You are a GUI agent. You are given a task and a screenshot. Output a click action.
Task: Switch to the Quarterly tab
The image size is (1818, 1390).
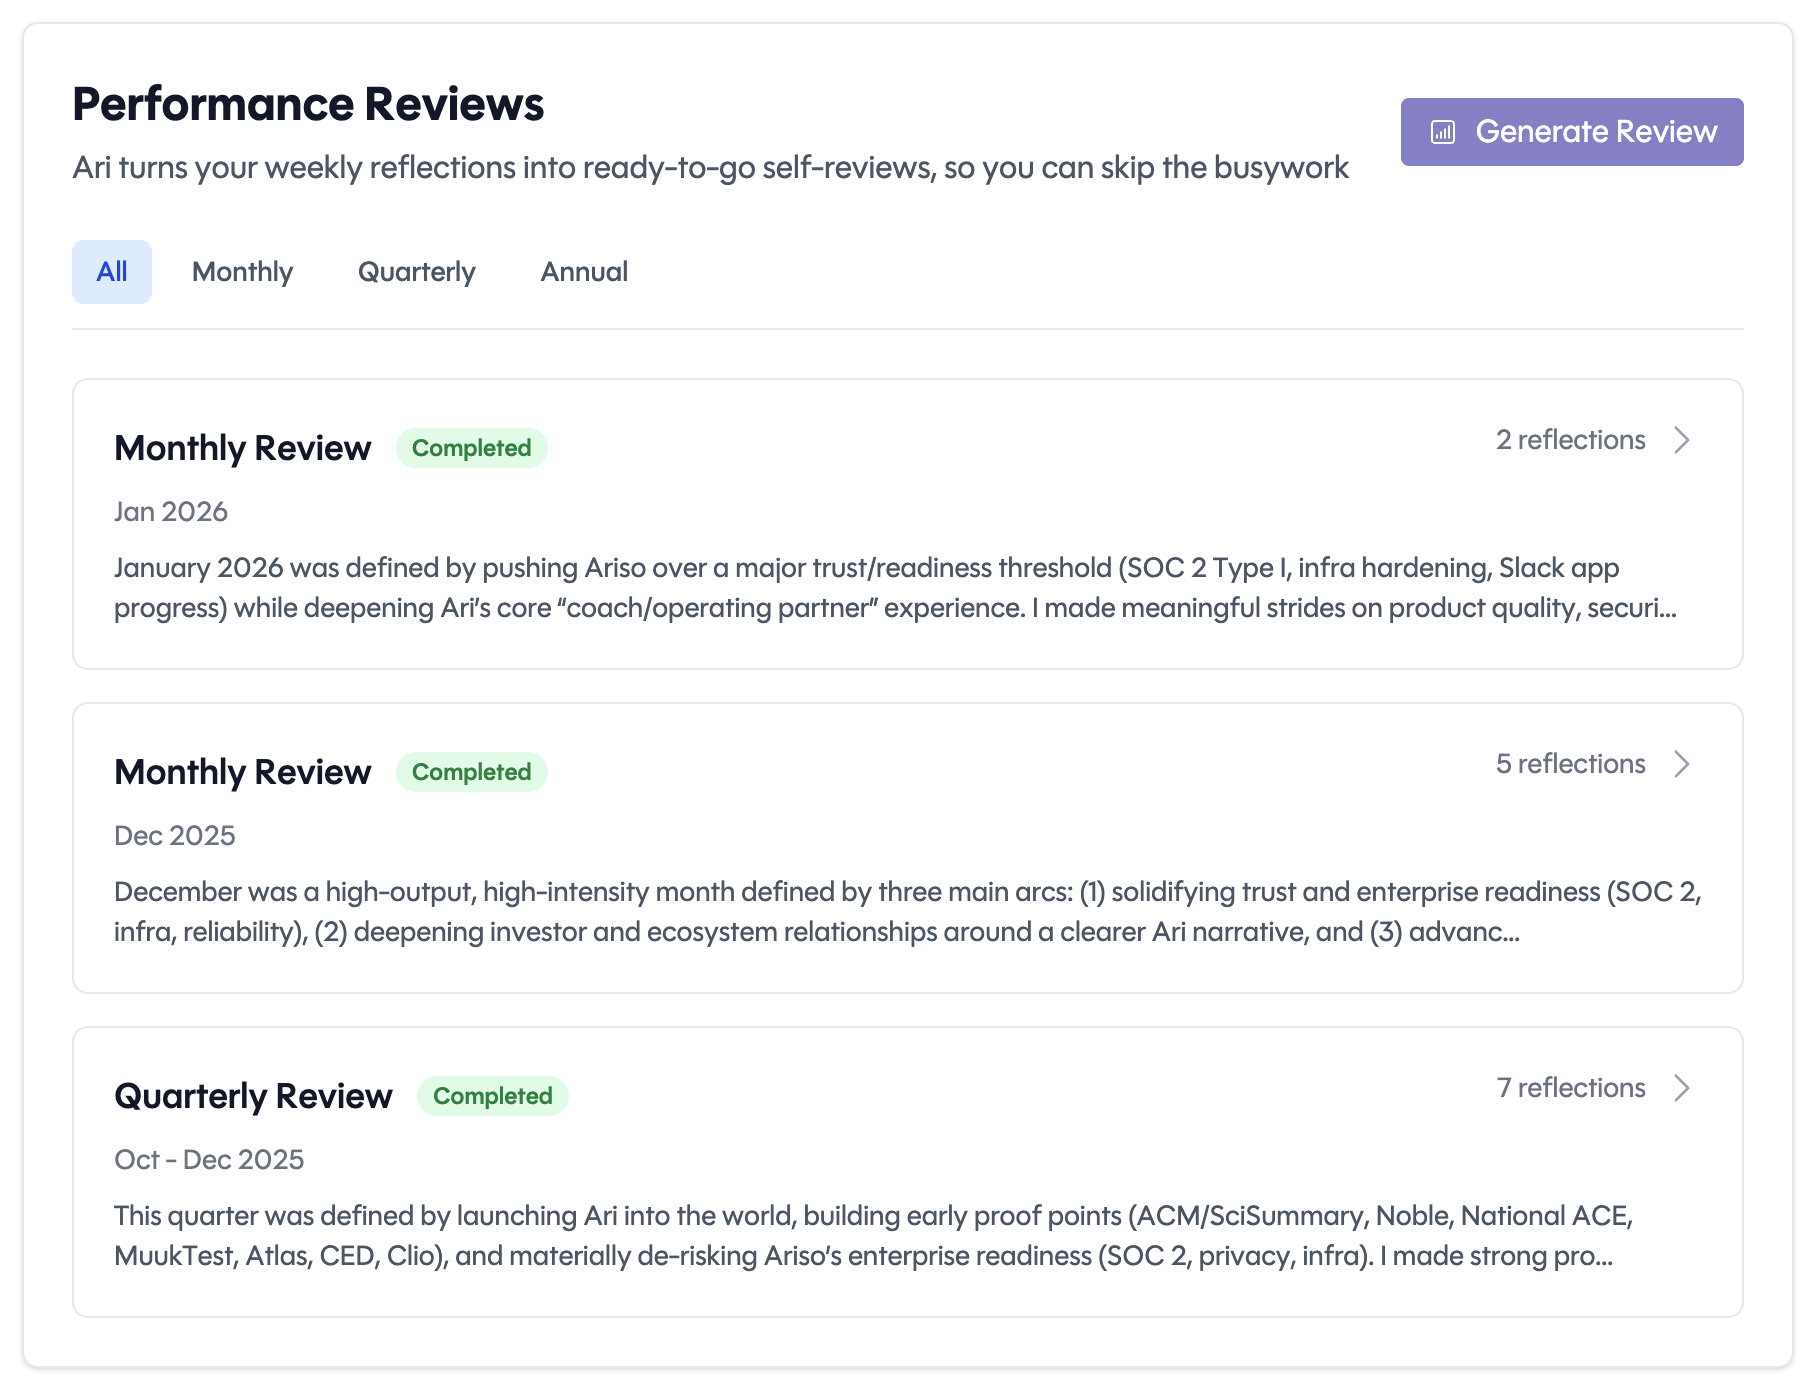tap(416, 271)
